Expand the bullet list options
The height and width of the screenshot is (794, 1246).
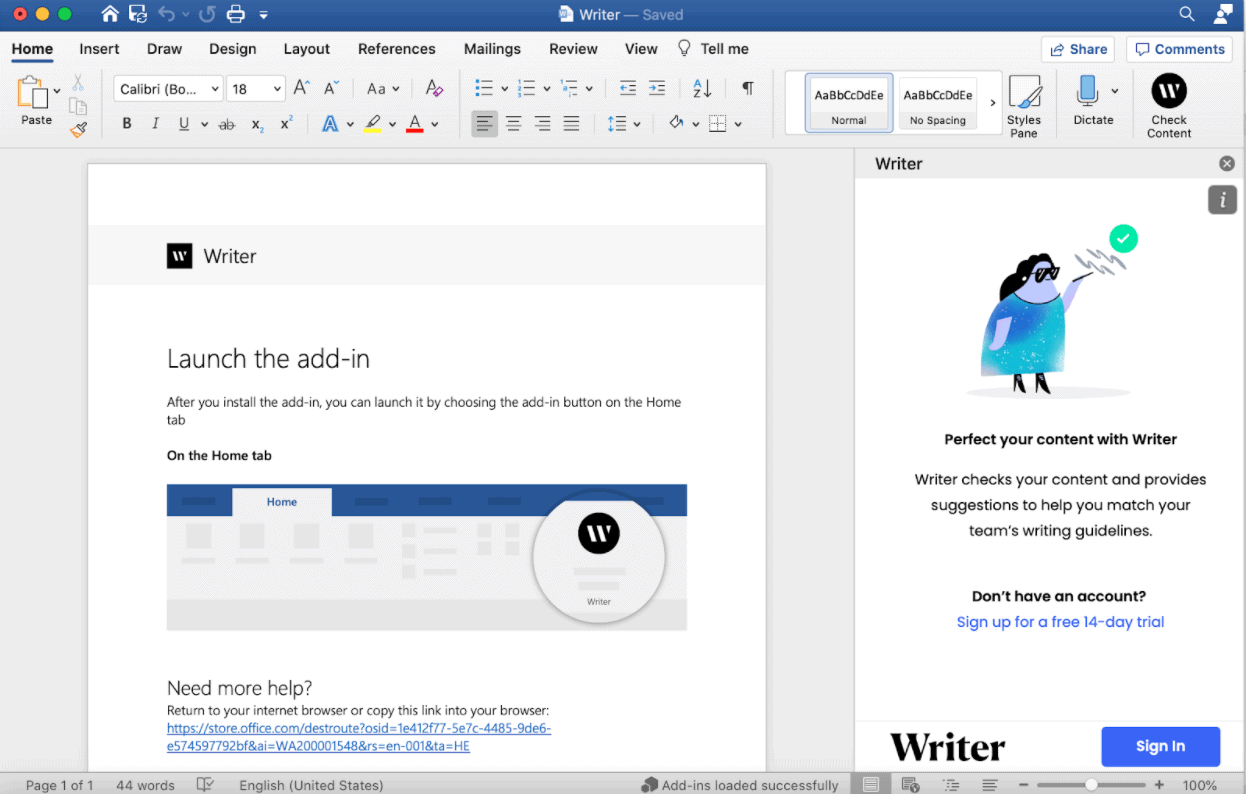[x=504, y=88]
